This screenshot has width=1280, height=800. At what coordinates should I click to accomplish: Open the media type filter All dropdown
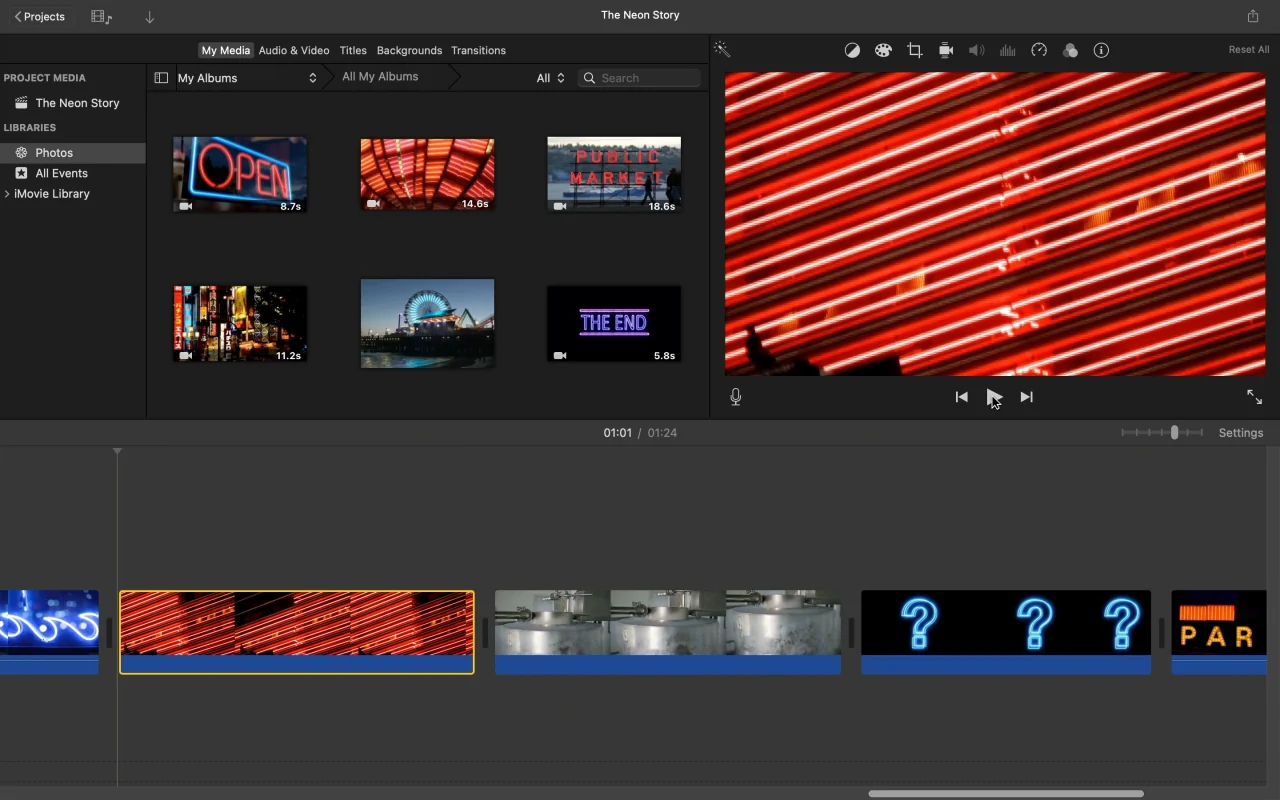[549, 77]
